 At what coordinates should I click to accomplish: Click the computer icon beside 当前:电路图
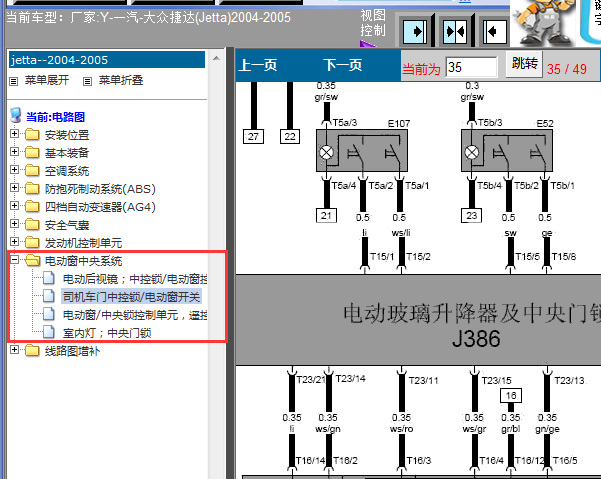(x=16, y=115)
